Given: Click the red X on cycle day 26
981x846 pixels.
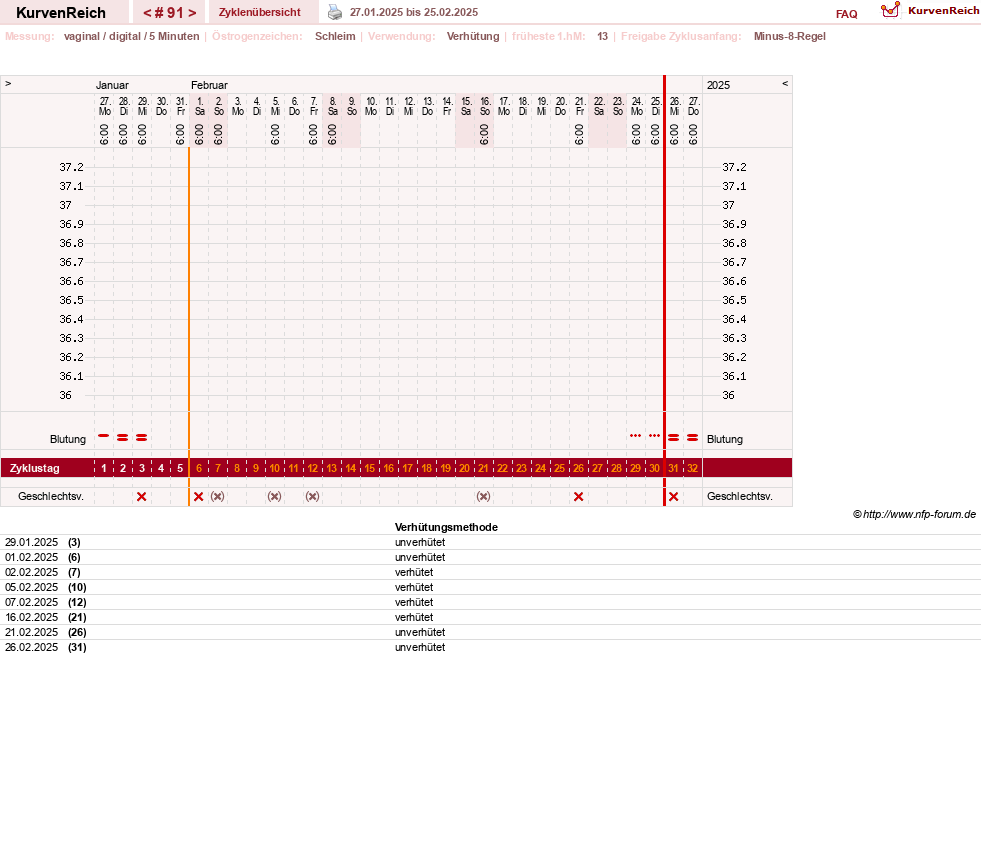Looking at the screenshot, I should point(578,497).
